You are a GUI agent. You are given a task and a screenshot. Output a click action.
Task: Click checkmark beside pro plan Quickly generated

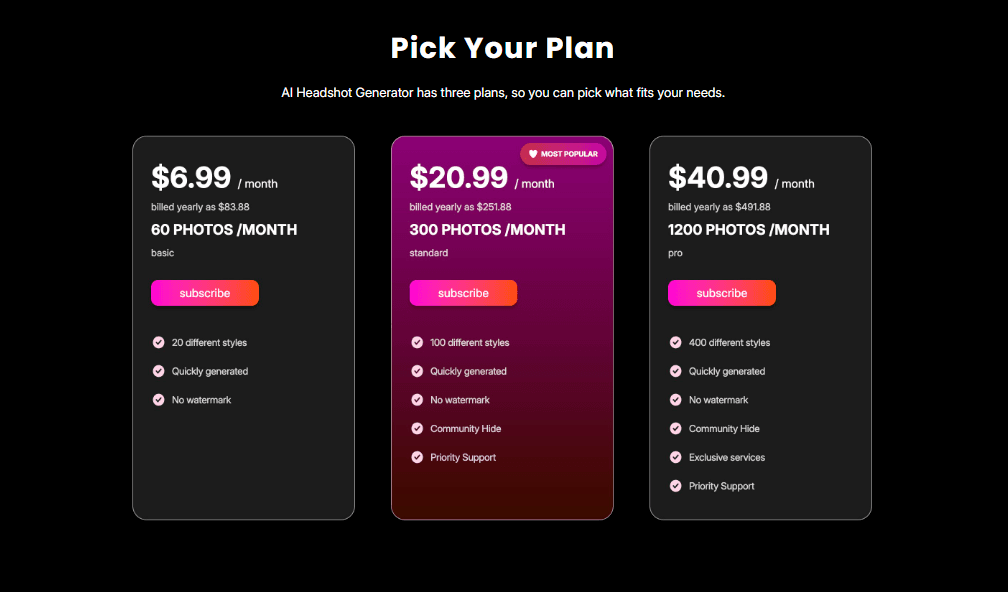[676, 371]
